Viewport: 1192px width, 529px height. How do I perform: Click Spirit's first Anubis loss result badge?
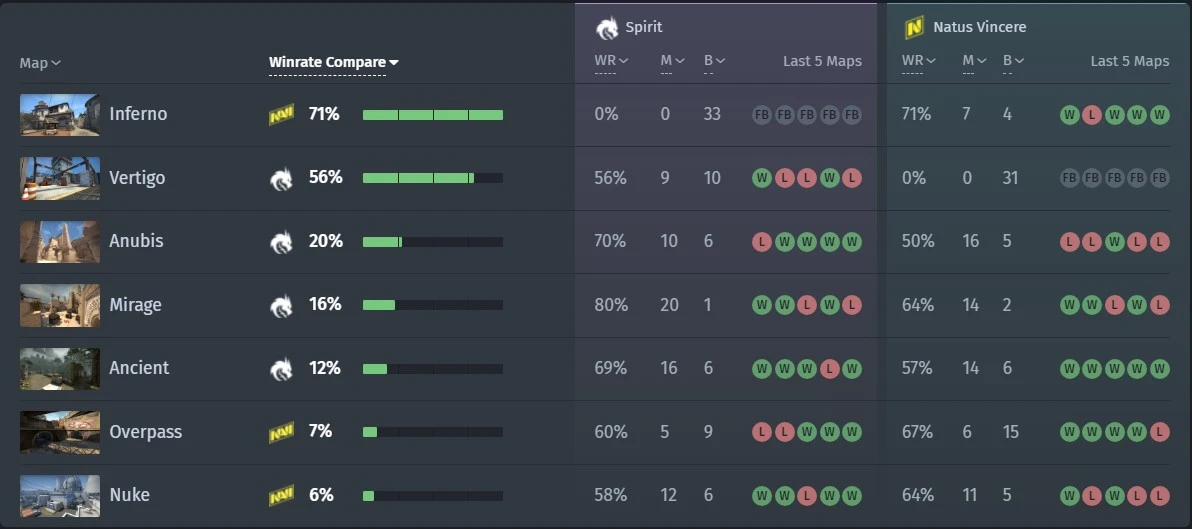tap(762, 242)
